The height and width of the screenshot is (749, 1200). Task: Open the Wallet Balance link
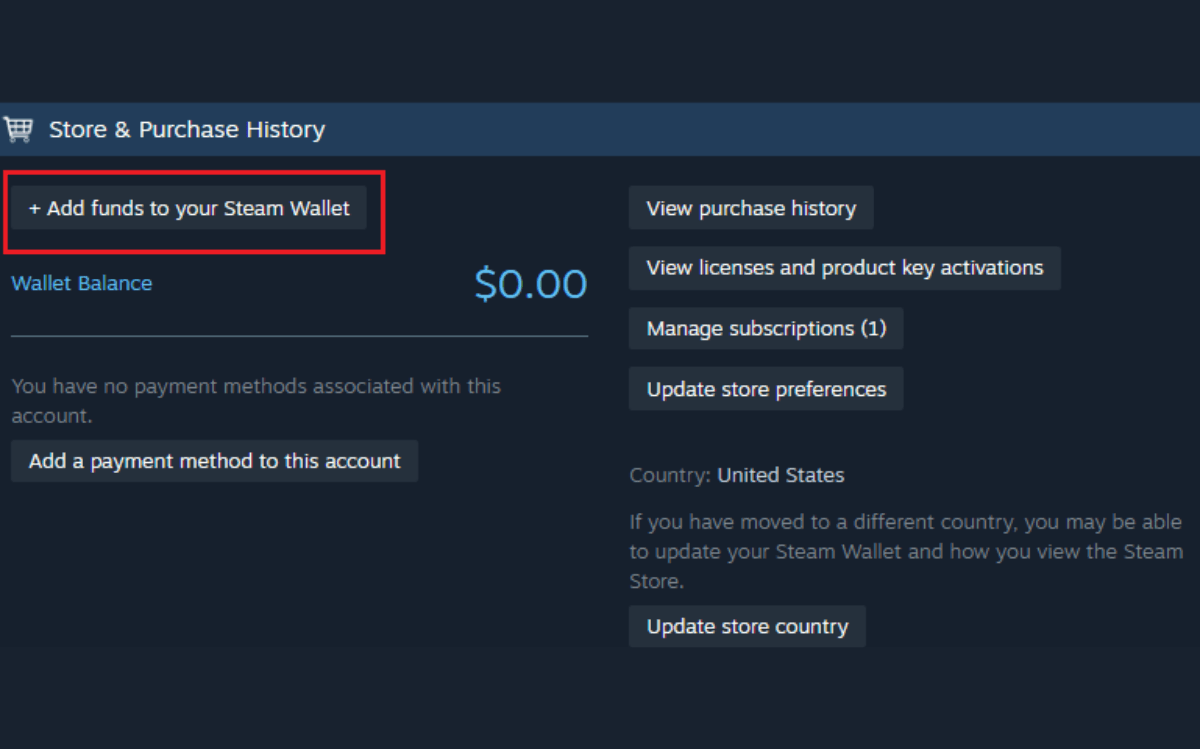[x=82, y=283]
